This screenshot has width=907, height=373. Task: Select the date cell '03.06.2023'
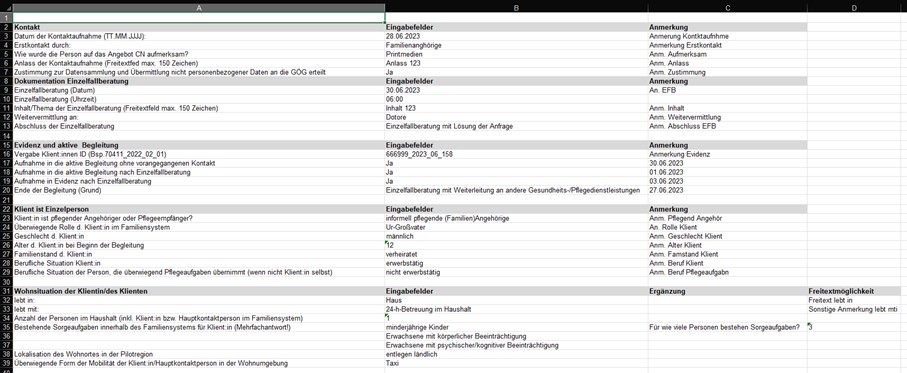pos(727,181)
